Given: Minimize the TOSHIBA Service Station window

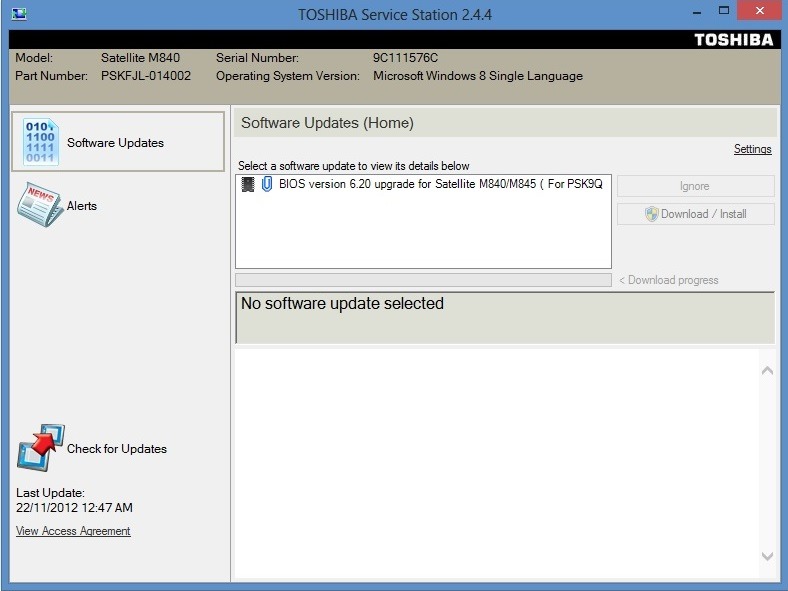Looking at the screenshot, I should (x=695, y=12).
